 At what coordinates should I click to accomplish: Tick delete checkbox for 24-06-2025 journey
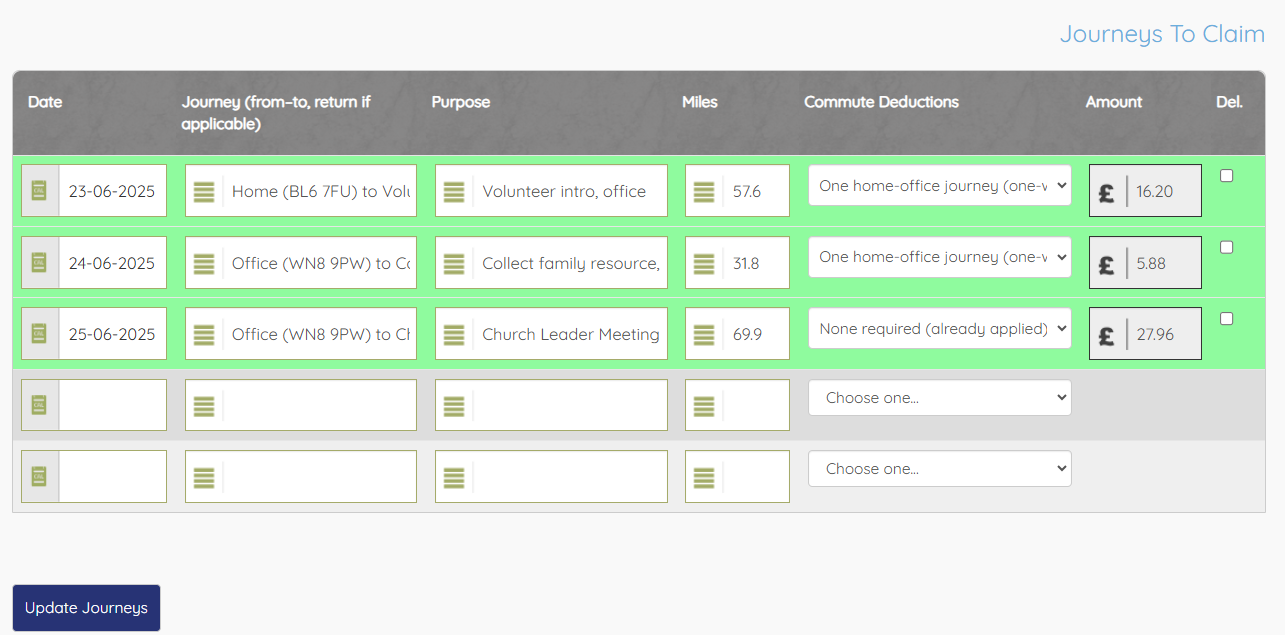[1227, 247]
